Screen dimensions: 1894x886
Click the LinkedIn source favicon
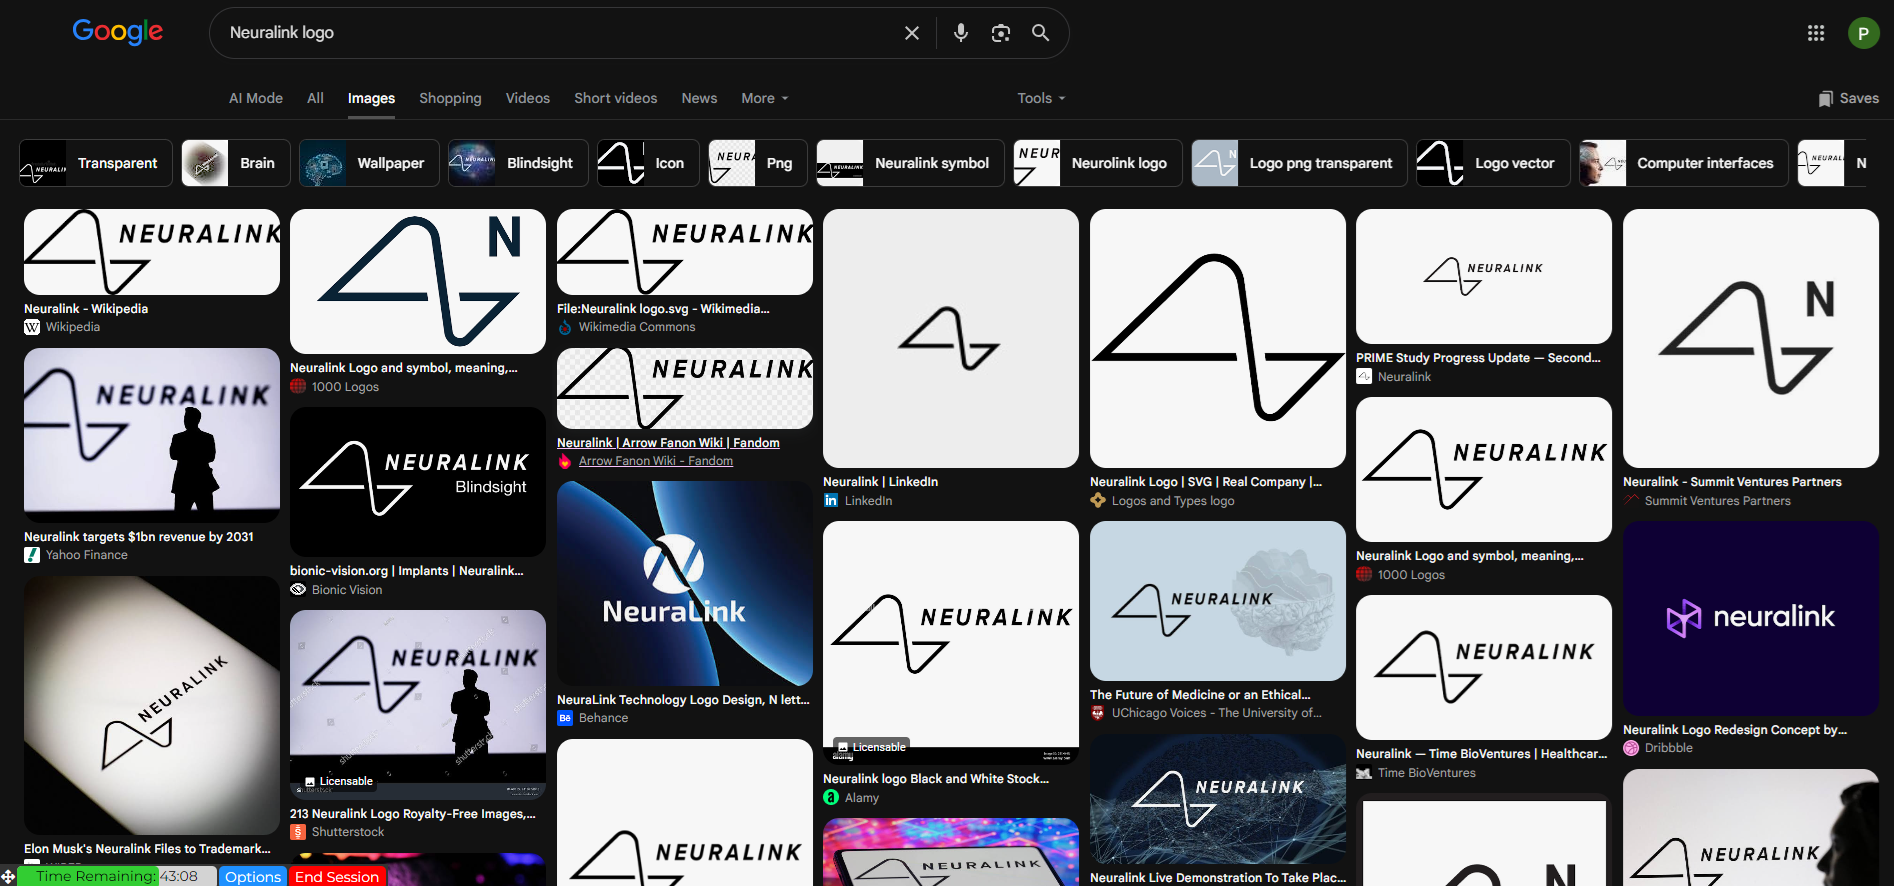click(831, 501)
